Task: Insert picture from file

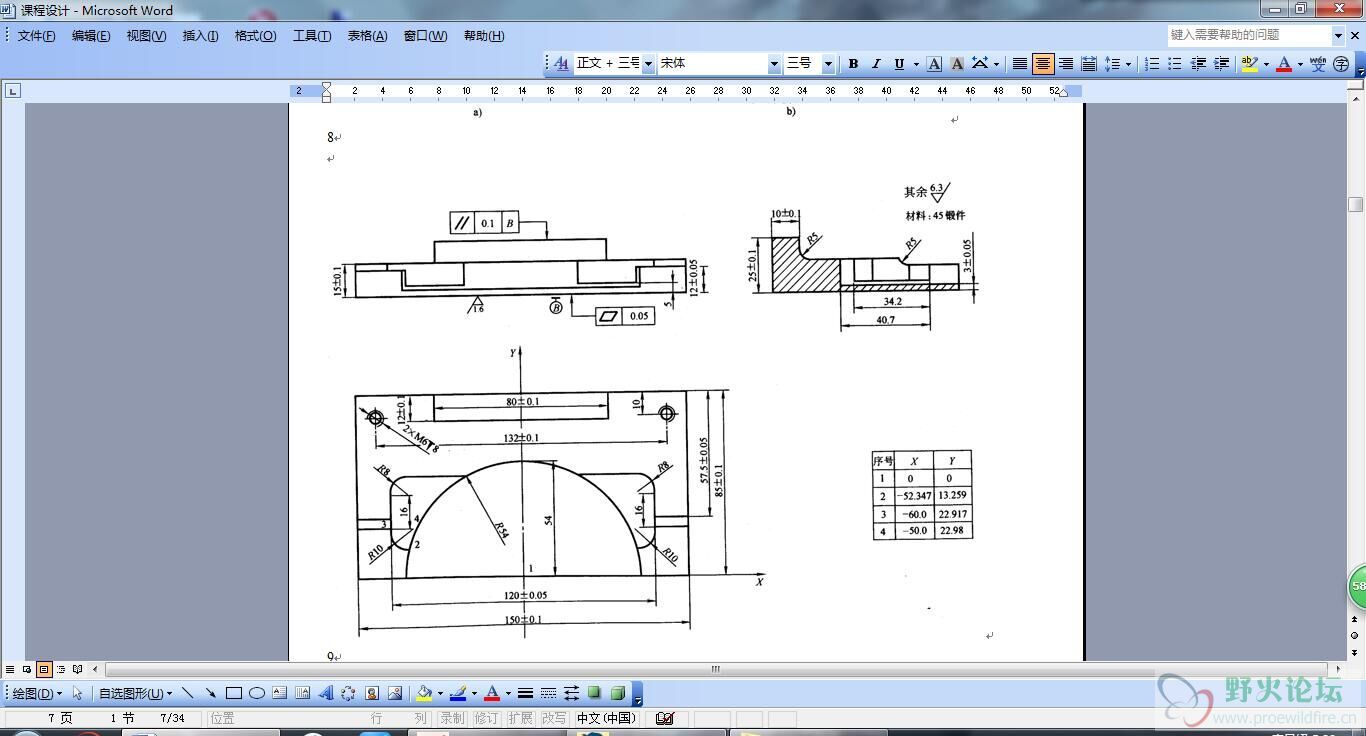Action: [x=395, y=693]
